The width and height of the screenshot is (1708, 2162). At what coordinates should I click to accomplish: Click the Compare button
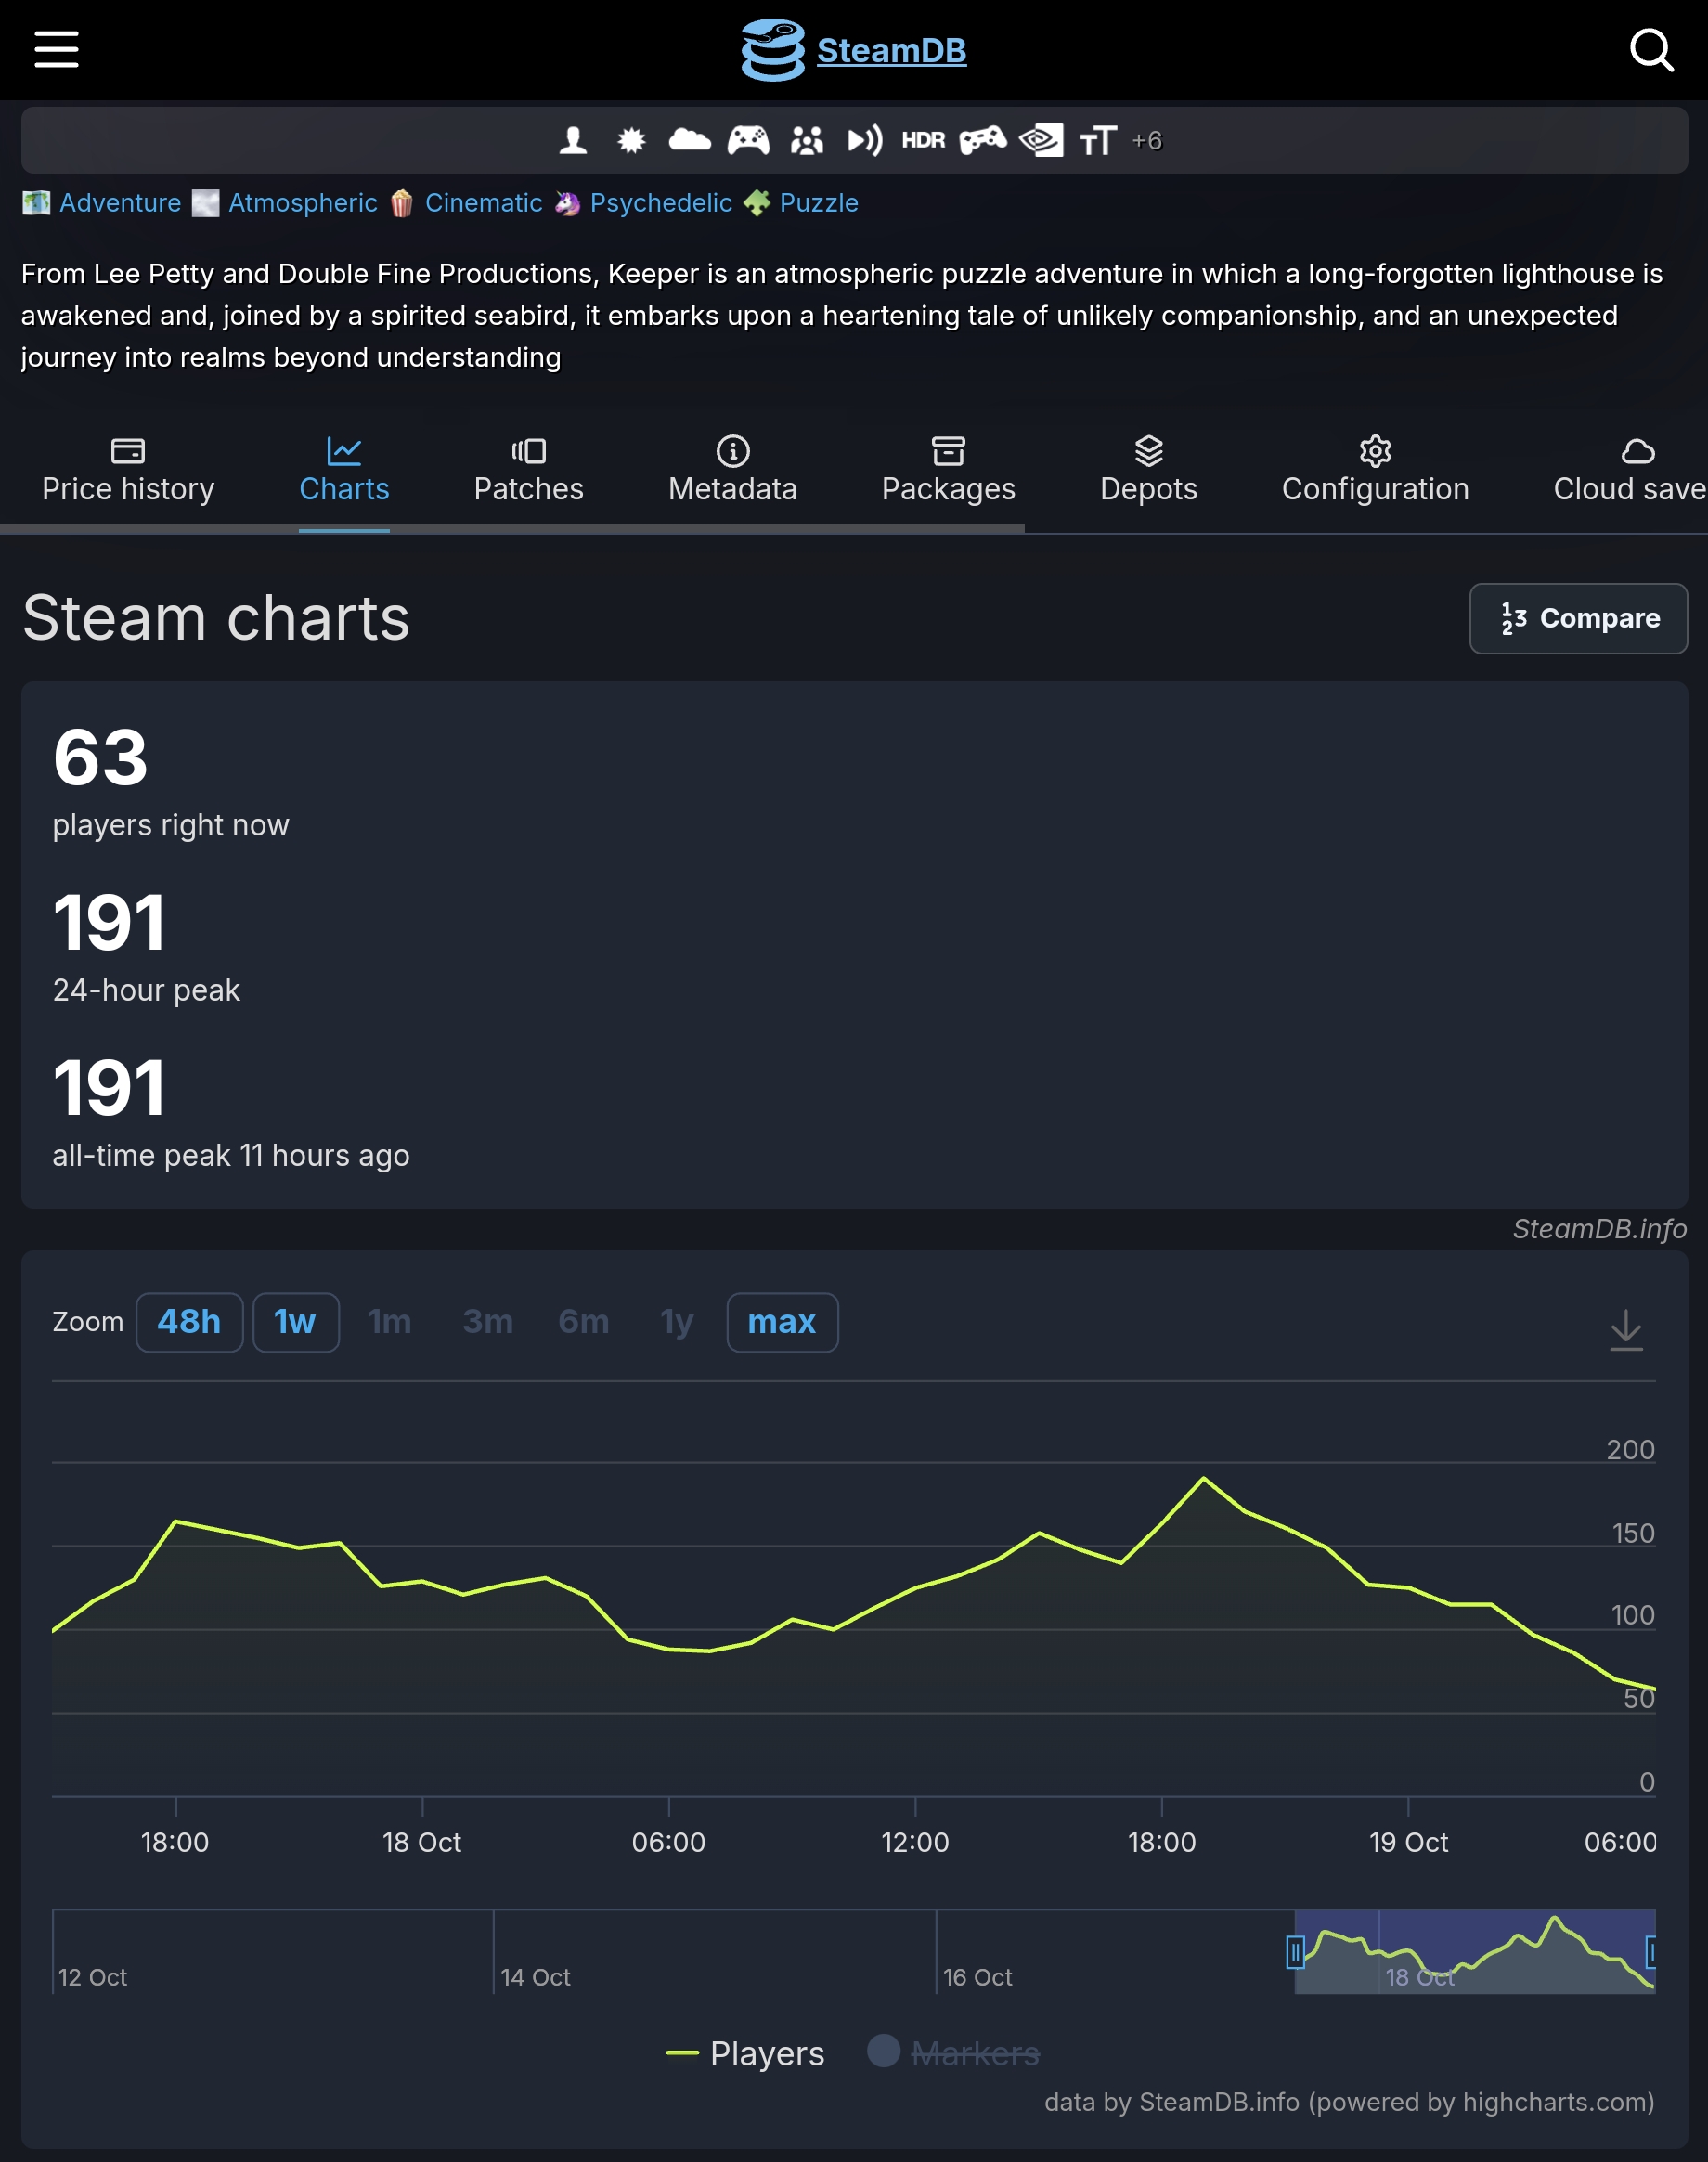coord(1578,618)
